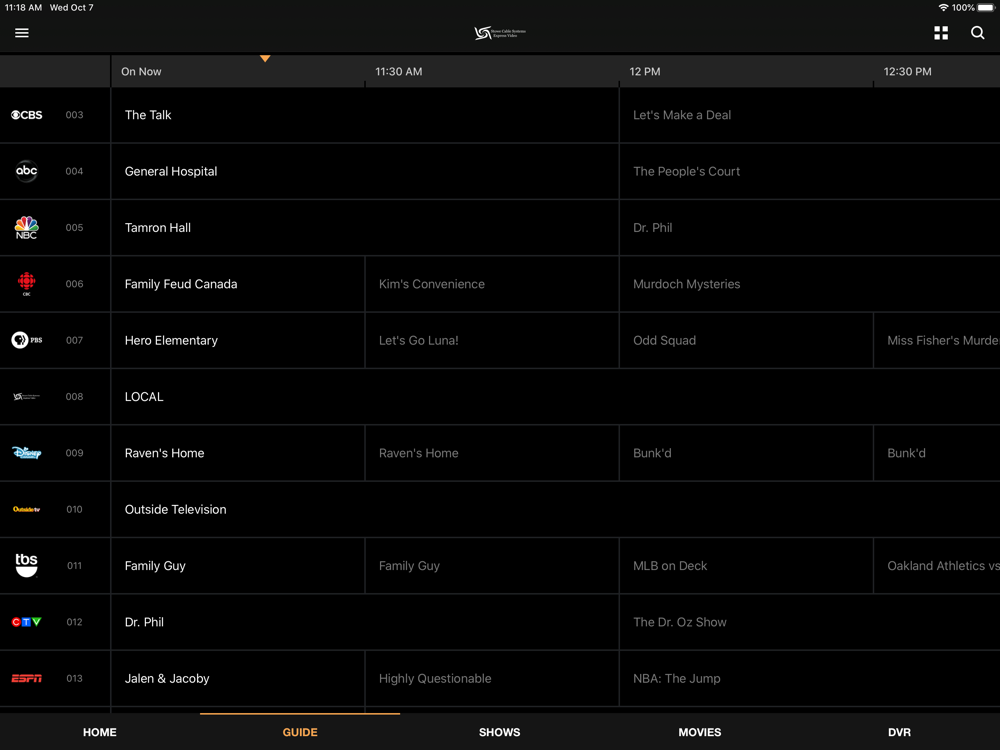Tap the search magnifier icon
The image size is (1000, 750).
977,33
